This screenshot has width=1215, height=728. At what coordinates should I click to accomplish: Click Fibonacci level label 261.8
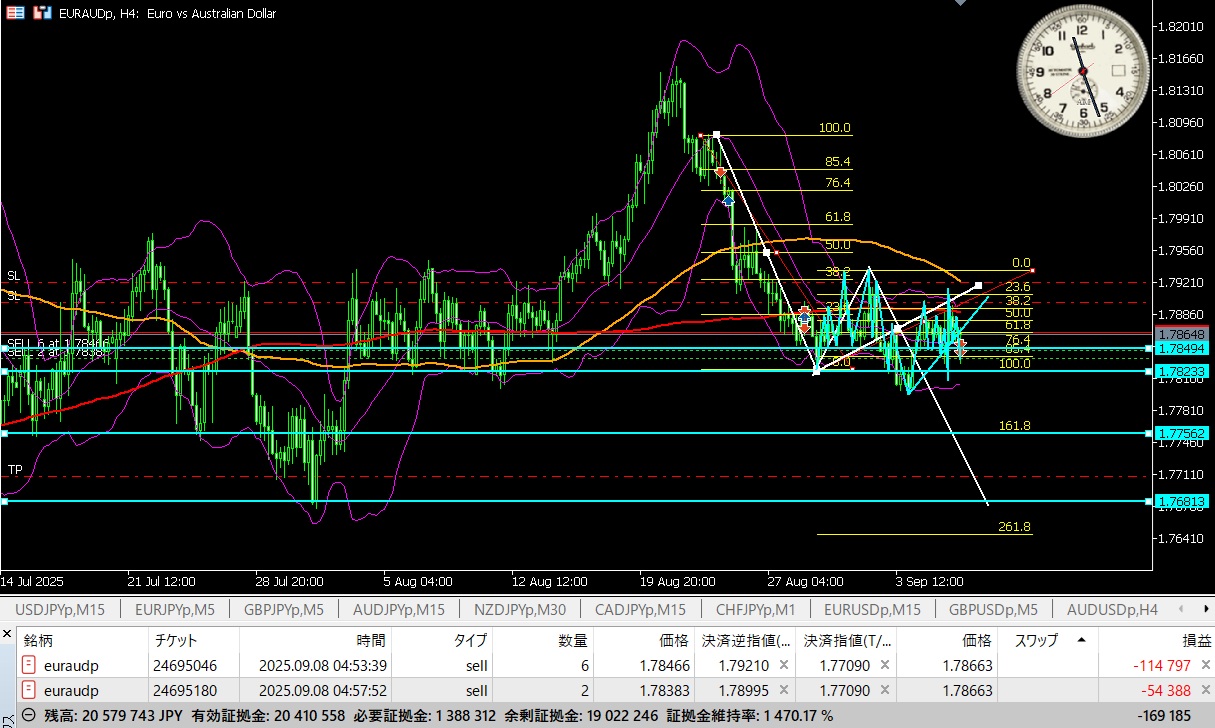coord(1014,527)
